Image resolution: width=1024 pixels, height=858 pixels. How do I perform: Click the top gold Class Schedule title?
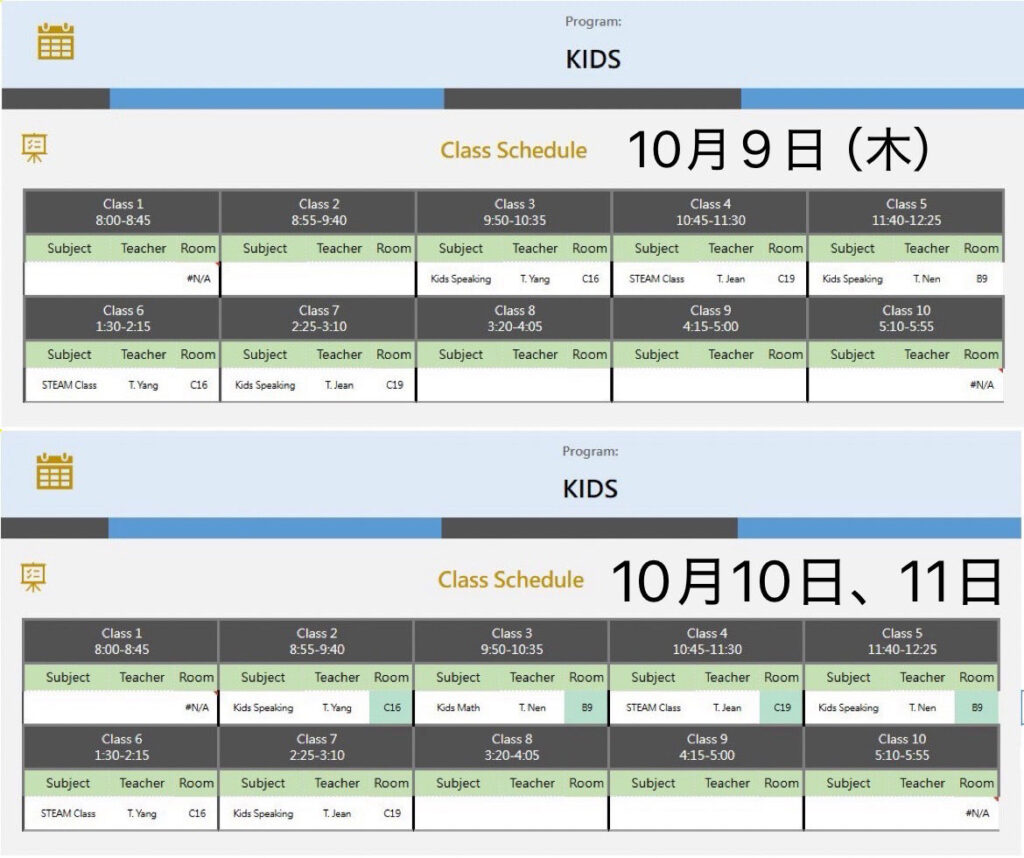tap(513, 151)
